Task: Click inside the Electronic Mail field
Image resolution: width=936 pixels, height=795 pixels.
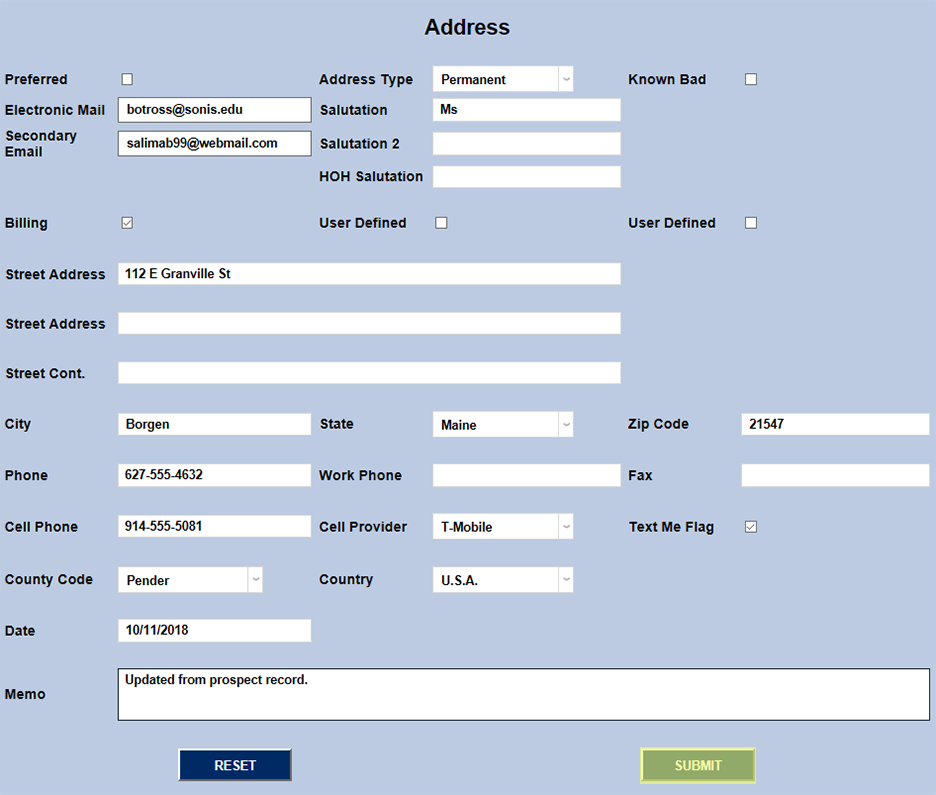Action: pos(213,110)
